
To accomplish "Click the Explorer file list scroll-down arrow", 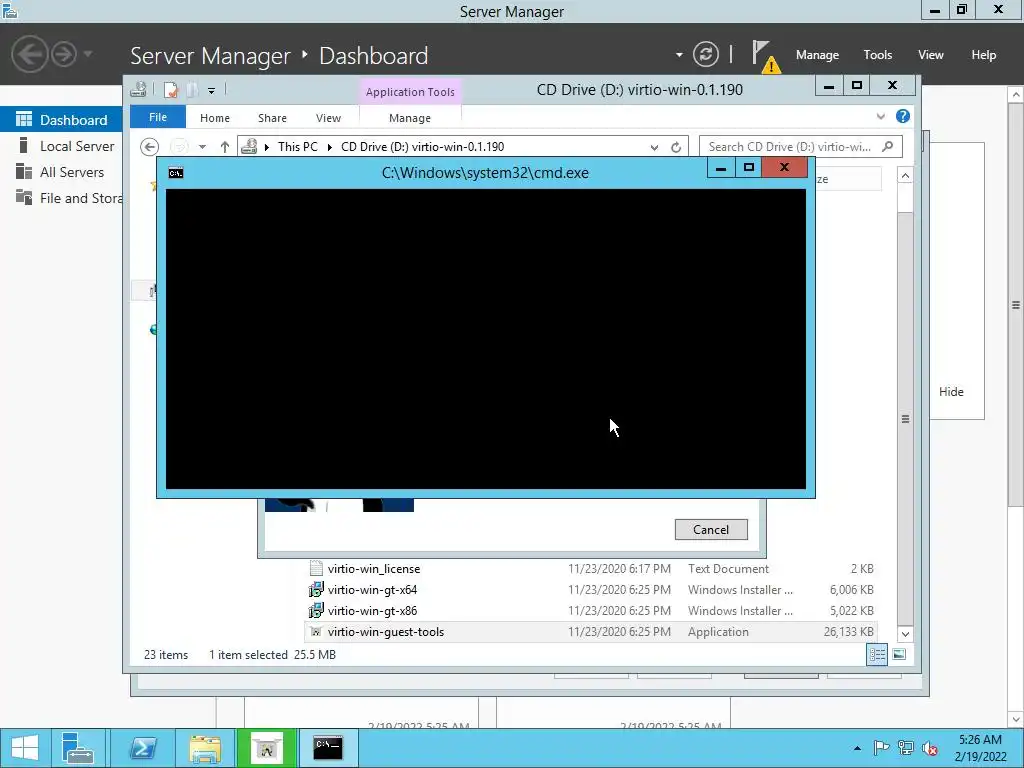I will (905, 633).
